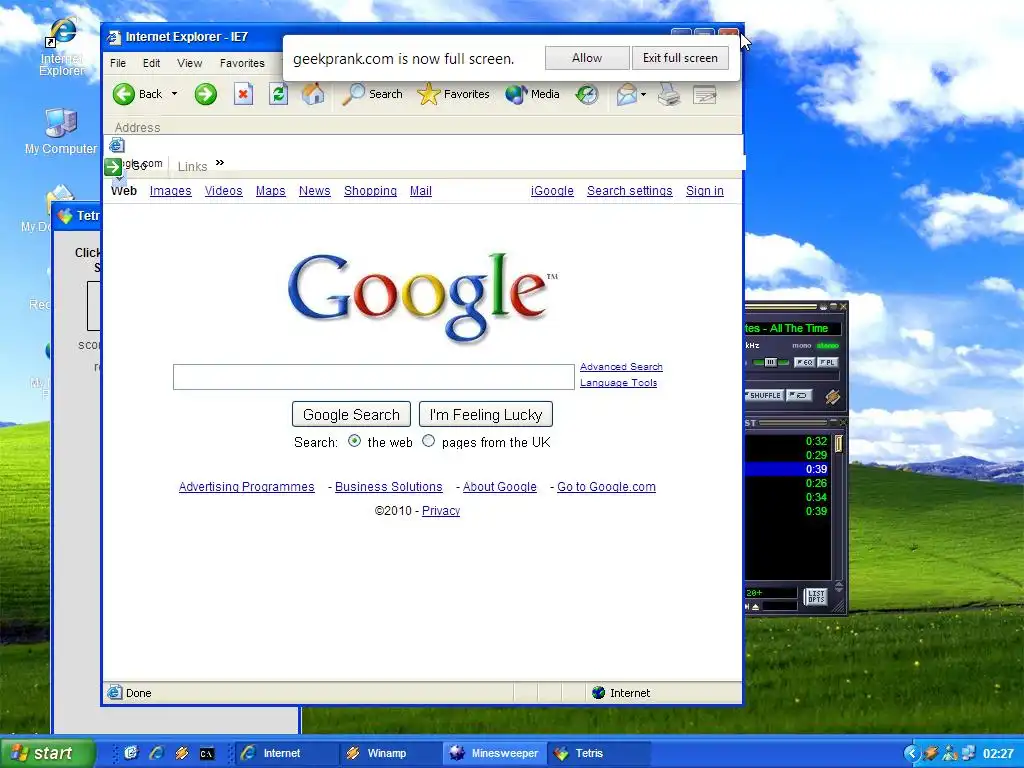Switch to Minesweeper taskbar button
Image resolution: width=1024 pixels, height=768 pixels.
(x=496, y=754)
